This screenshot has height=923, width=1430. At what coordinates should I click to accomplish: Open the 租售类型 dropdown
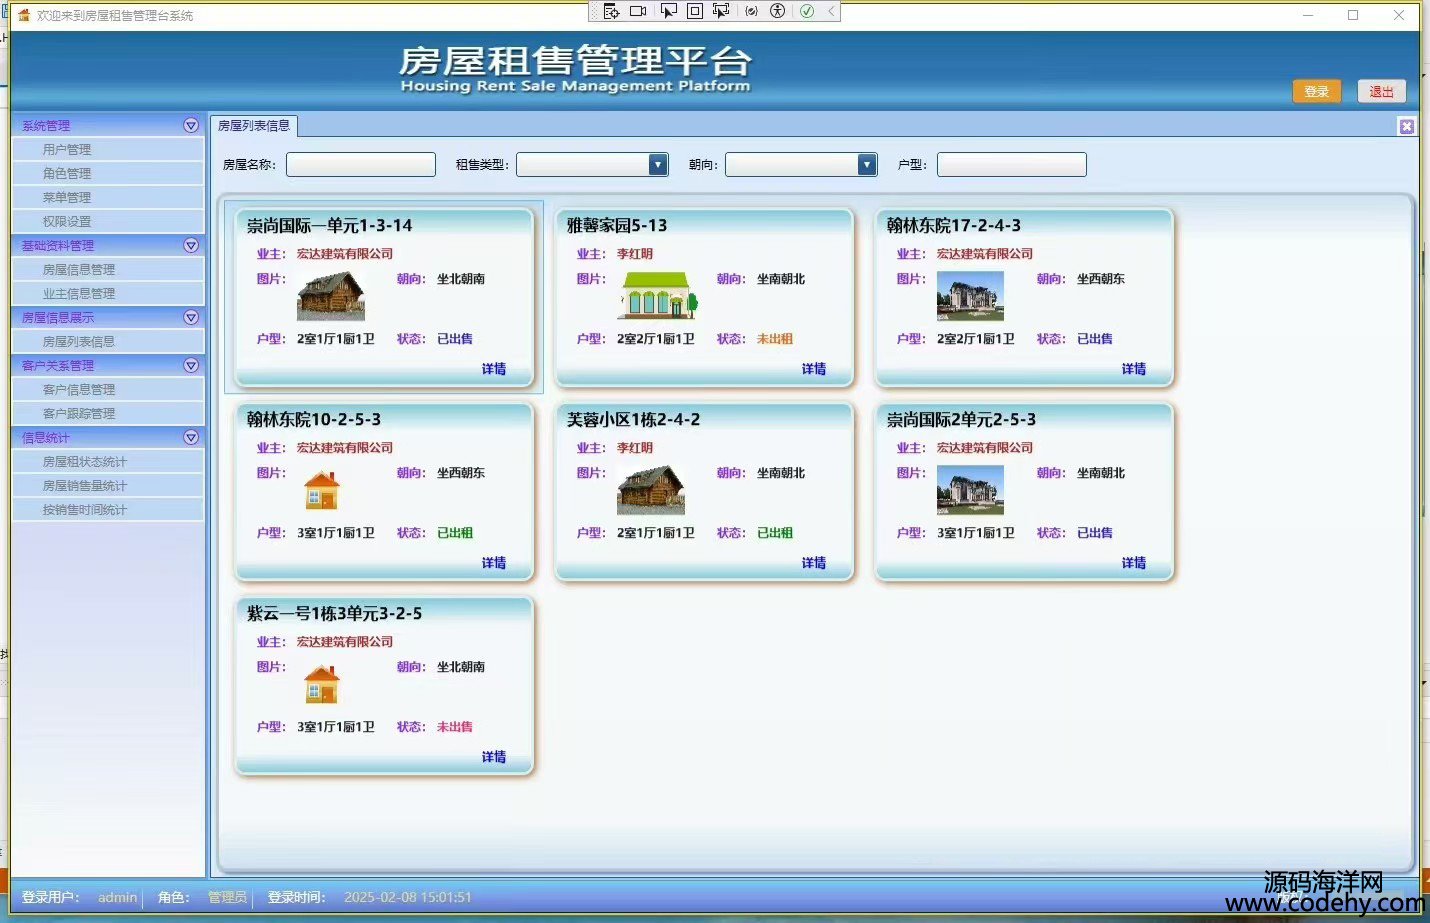pos(658,165)
